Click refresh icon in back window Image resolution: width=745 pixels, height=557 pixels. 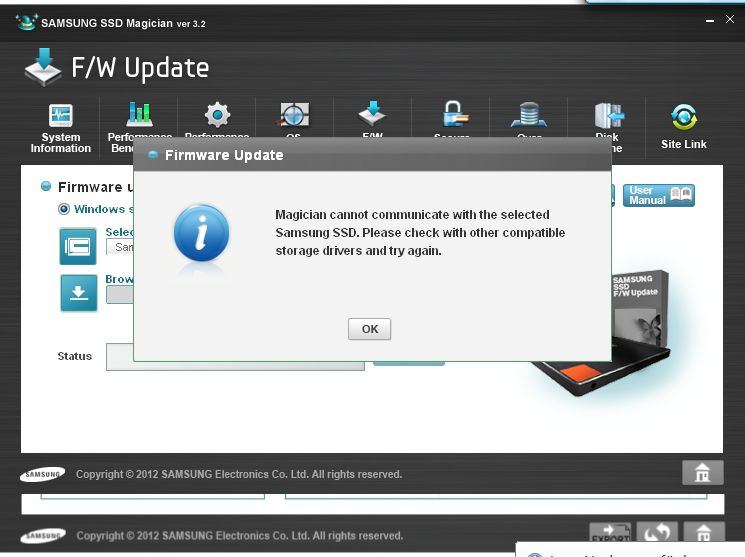tap(657, 532)
